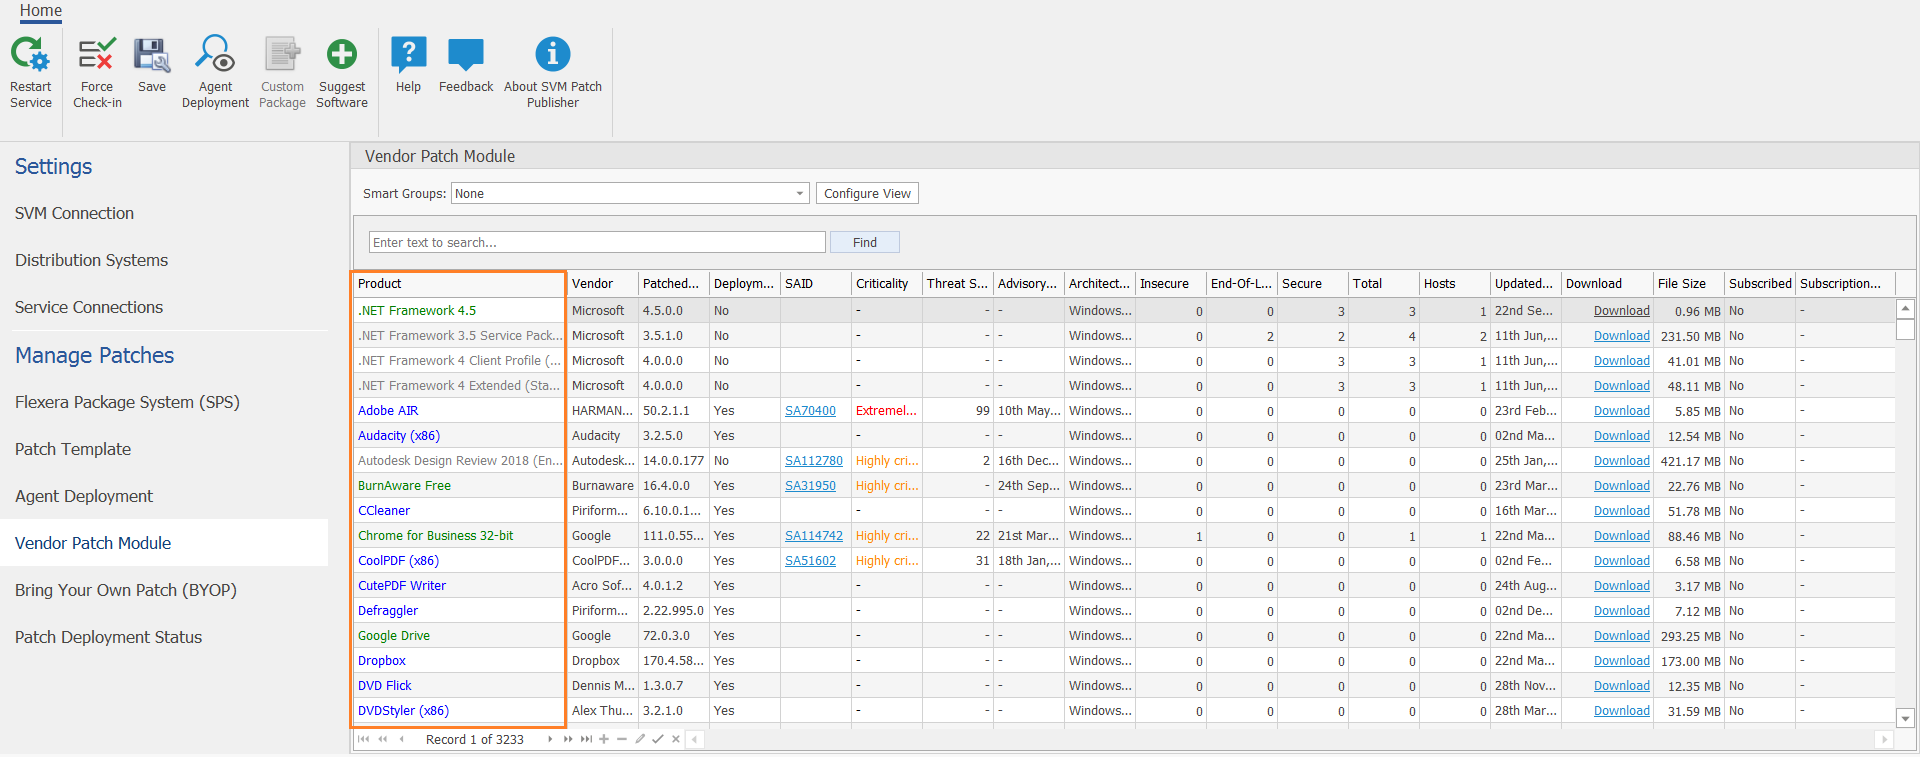
Task: Open SAID link SA51602
Action: click(810, 561)
